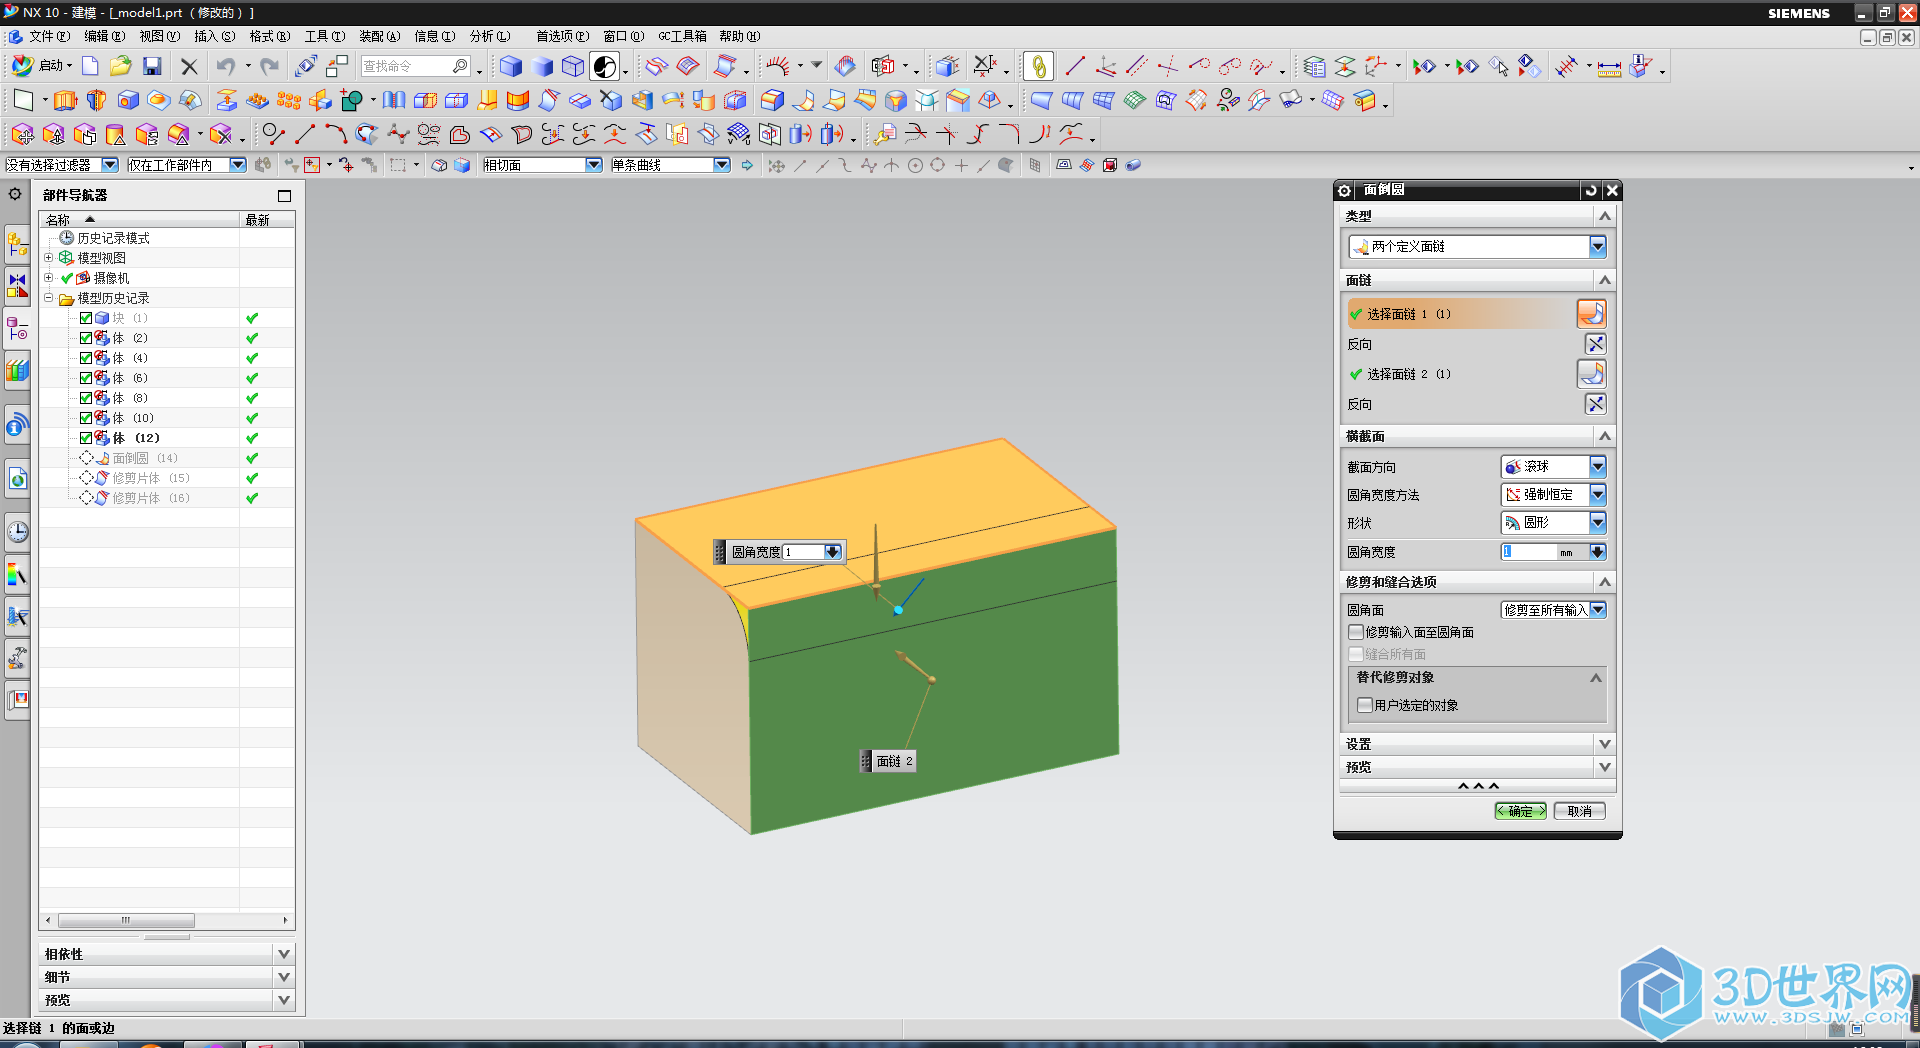Enable 用户选定的对象 checkbox
The image size is (1920, 1048).
point(1364,705)
